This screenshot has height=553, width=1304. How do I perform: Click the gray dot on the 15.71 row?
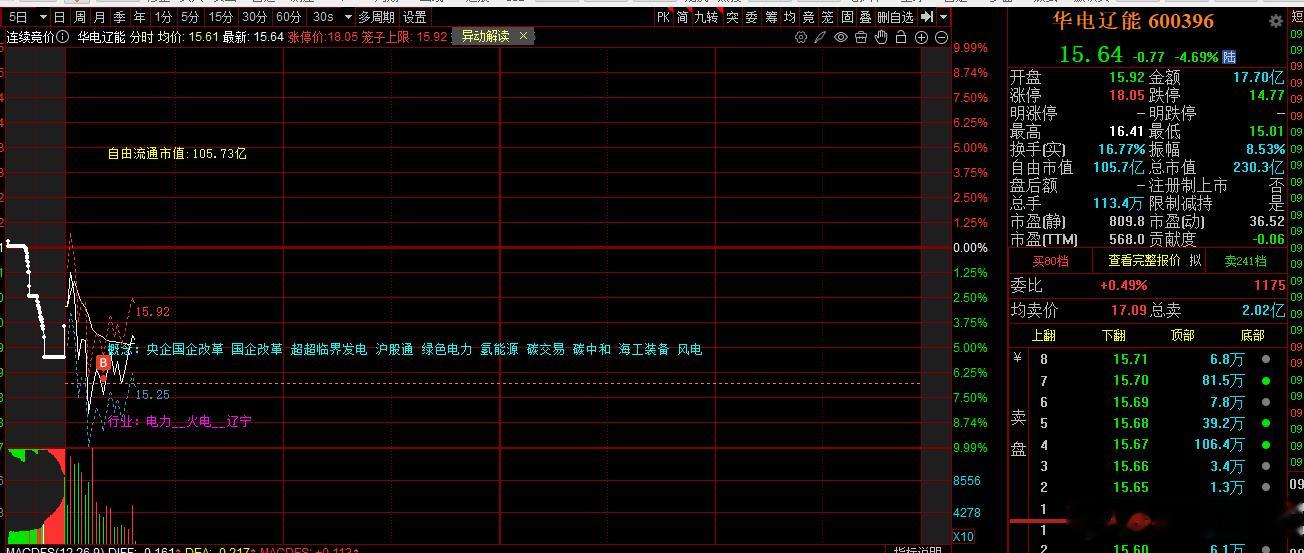point(1266,359)
